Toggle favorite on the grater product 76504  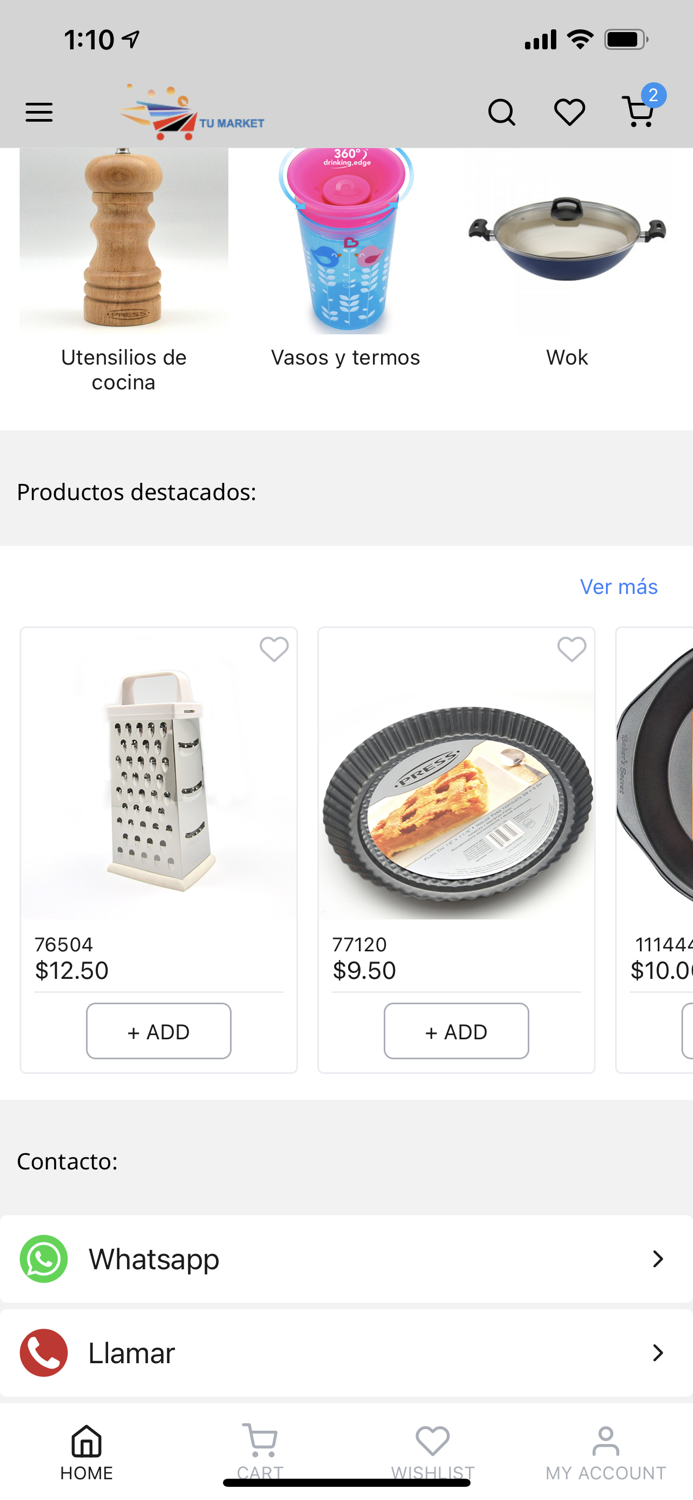pyautogui.click(x=274, y=649)
